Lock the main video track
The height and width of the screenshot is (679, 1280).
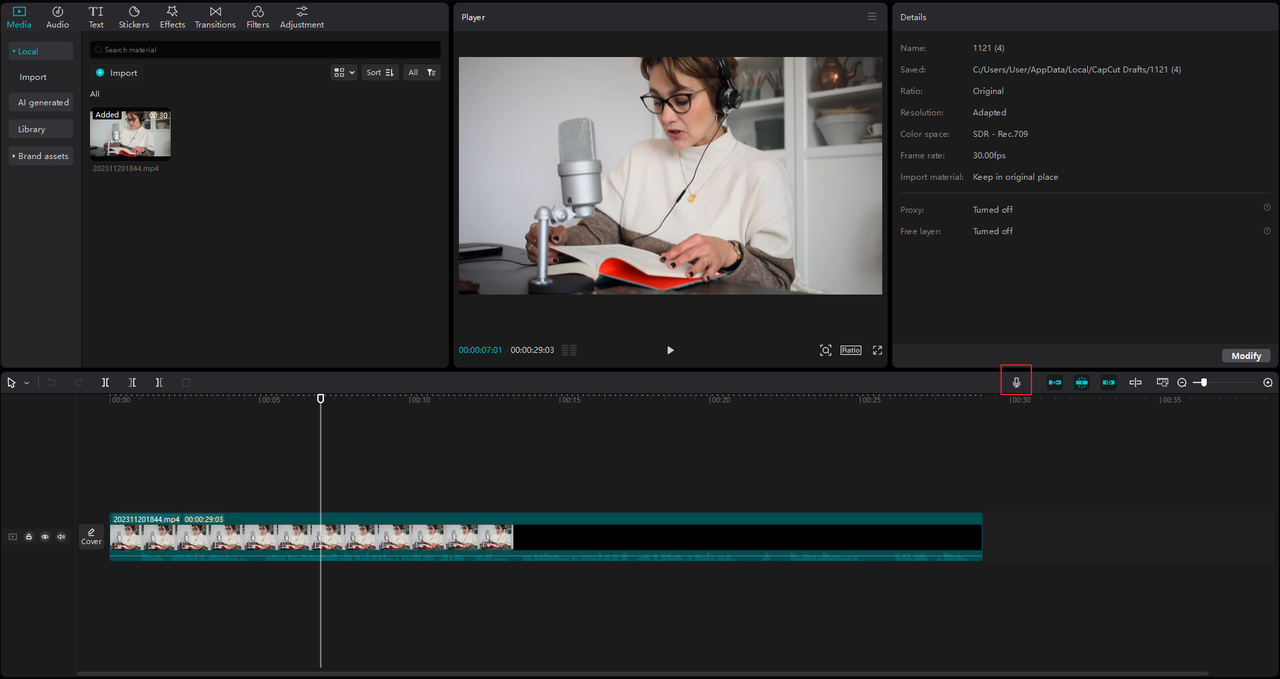[x=29, y=537]
